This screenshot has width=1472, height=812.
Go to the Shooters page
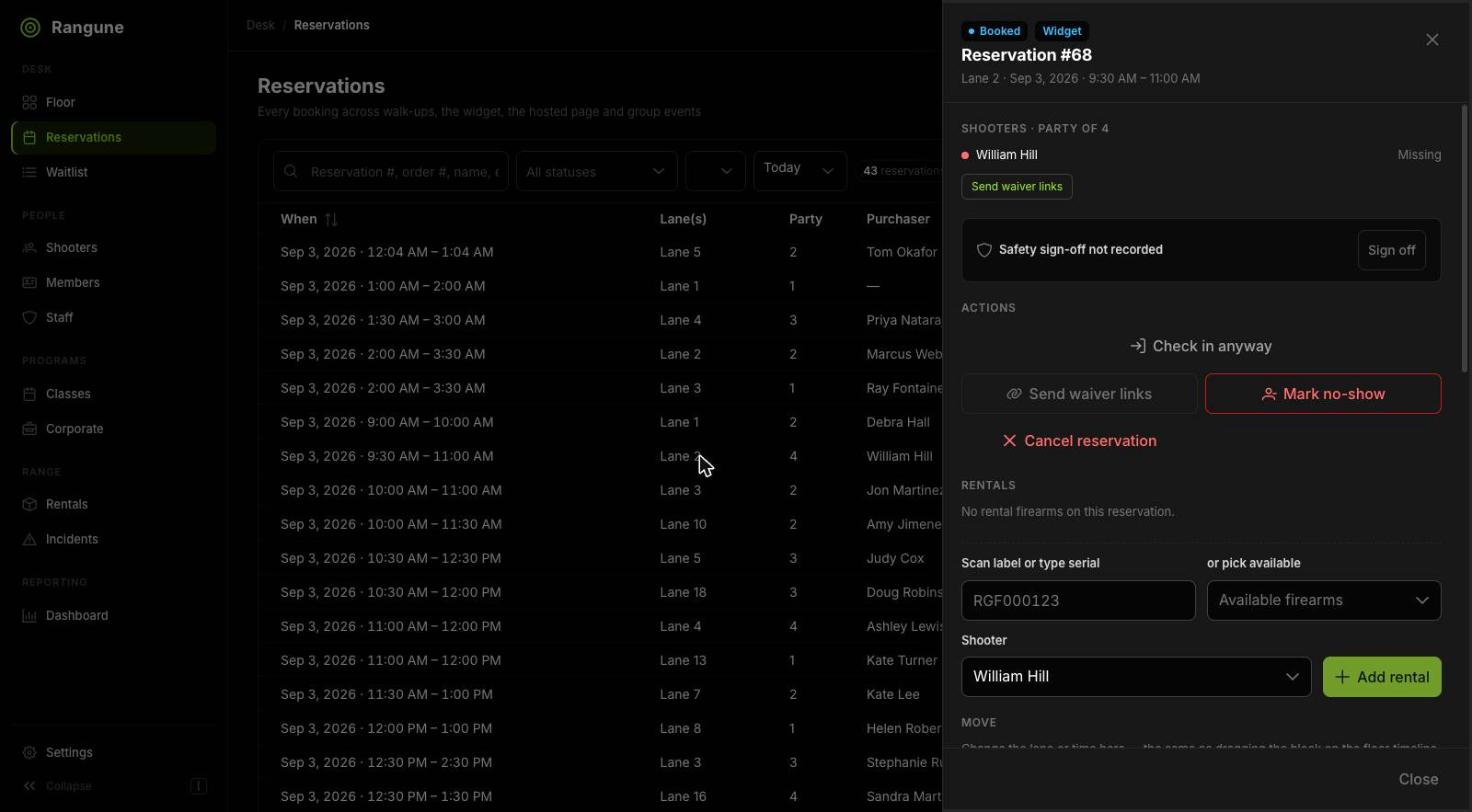tap(113, 247)
